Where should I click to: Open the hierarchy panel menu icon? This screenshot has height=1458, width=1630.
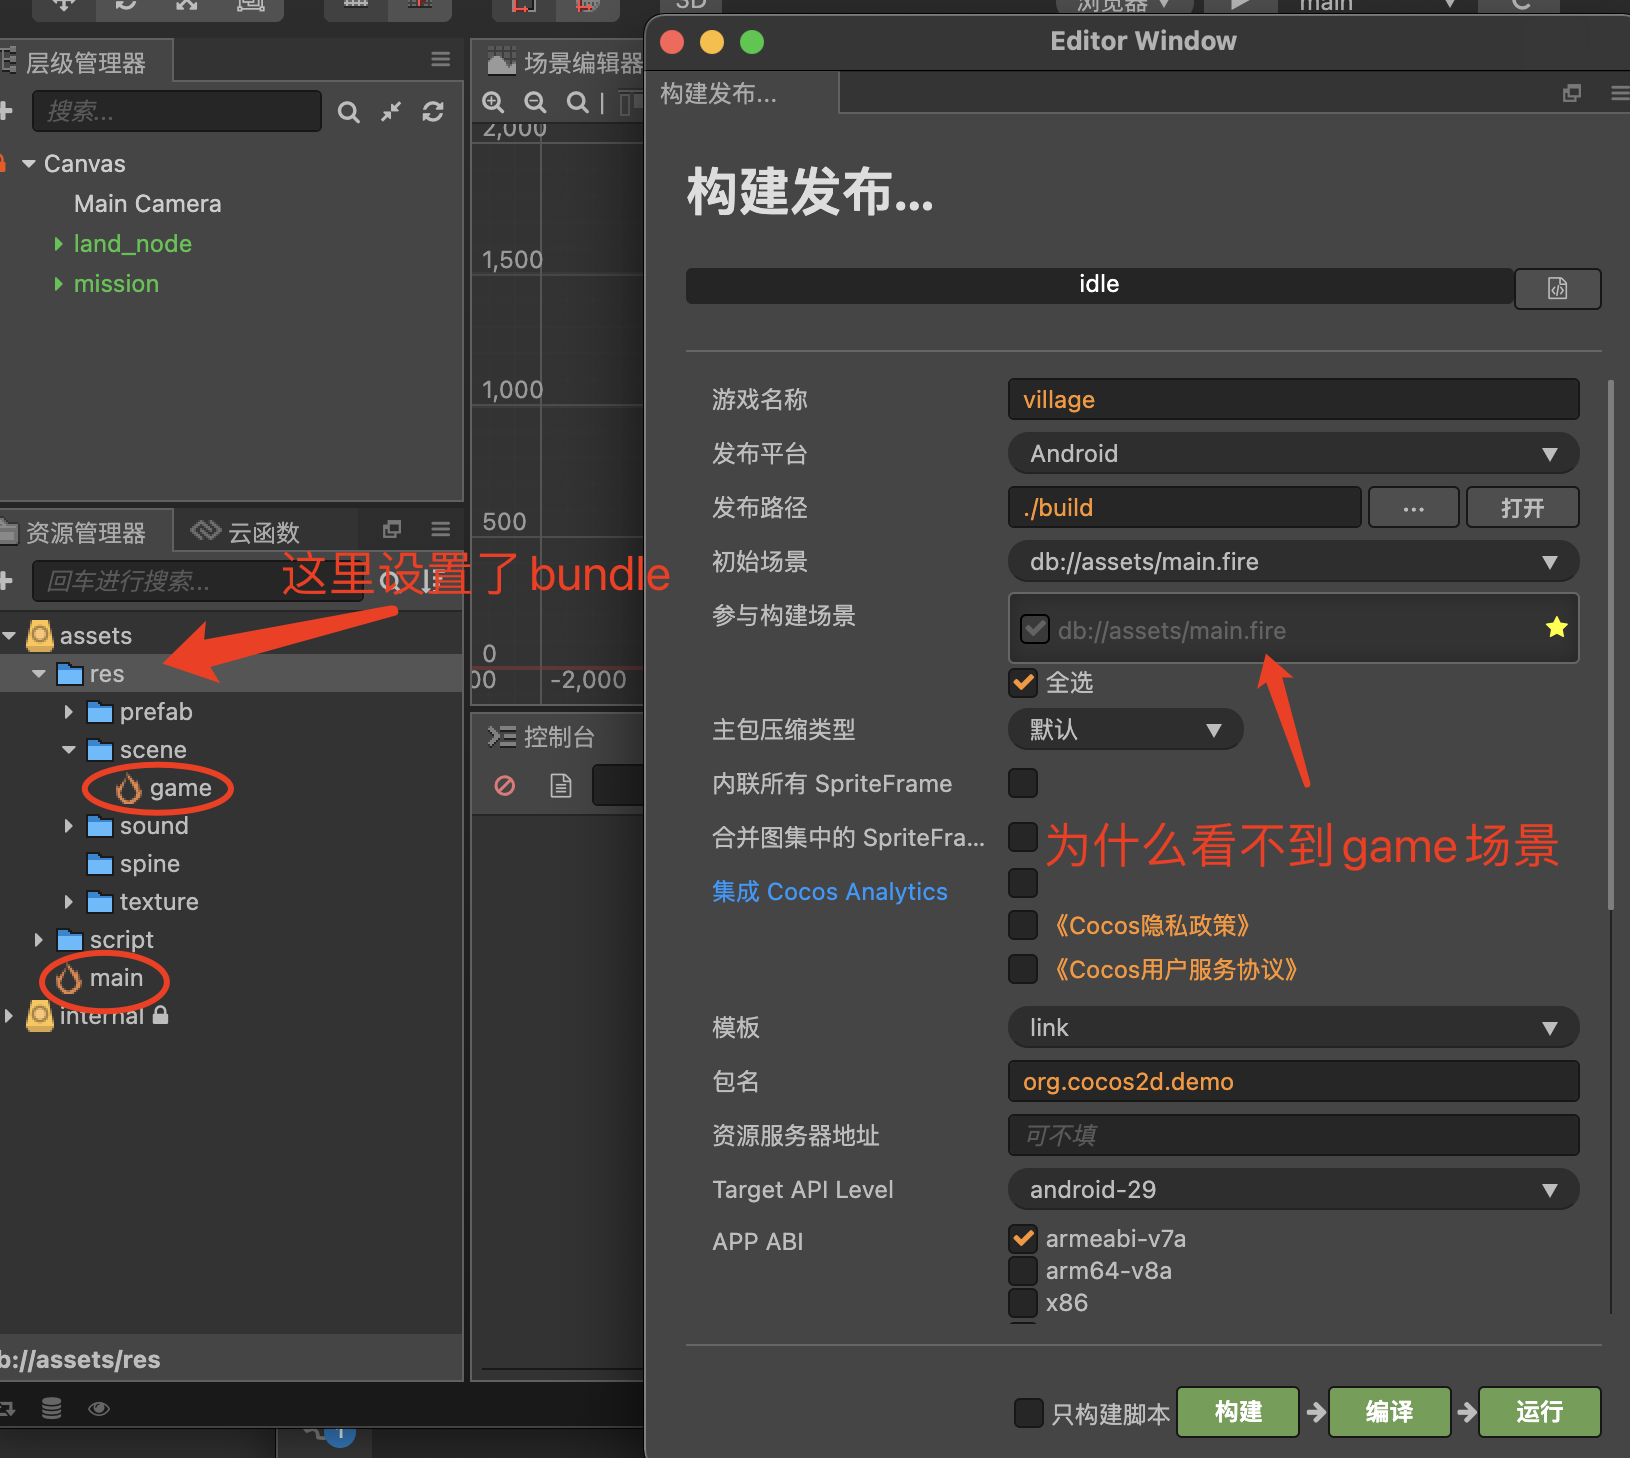pyautogui.click(x=440, y=59)
